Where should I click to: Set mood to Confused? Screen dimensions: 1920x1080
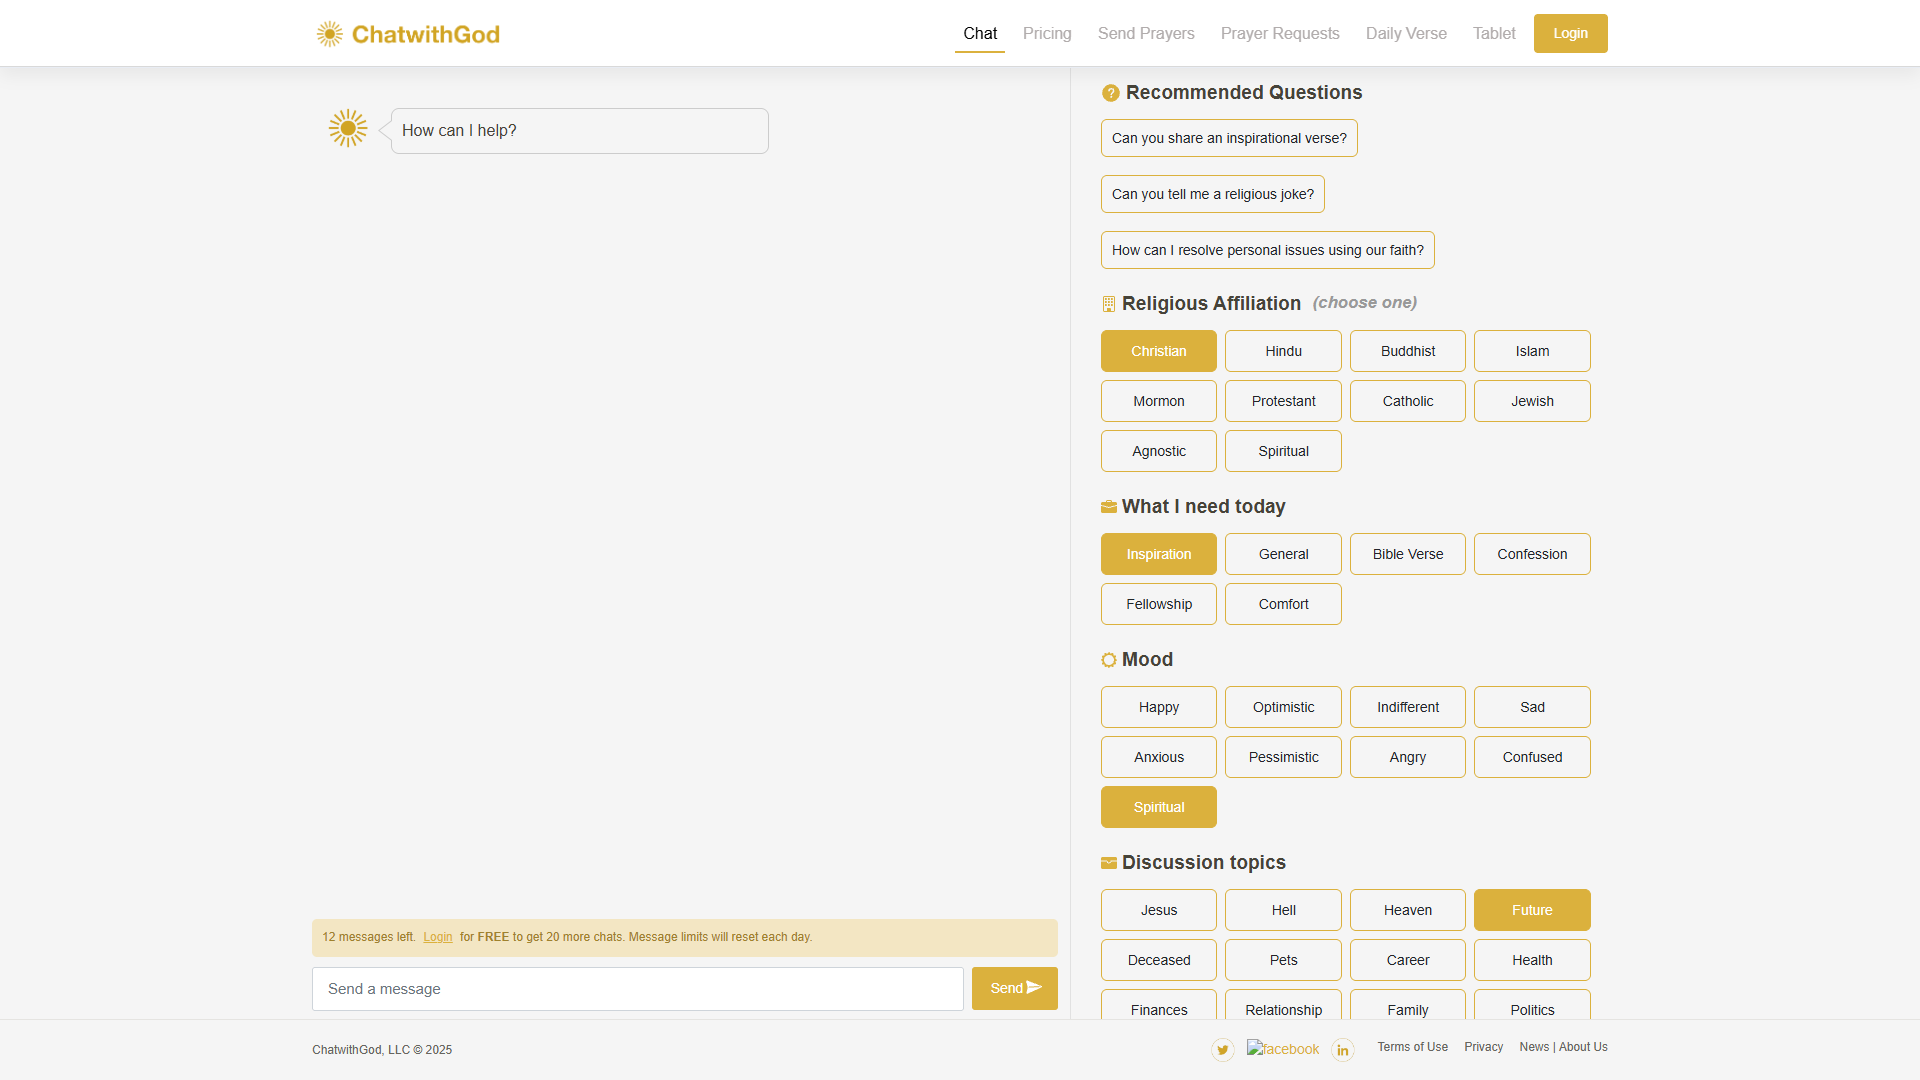pos(1532,757)
